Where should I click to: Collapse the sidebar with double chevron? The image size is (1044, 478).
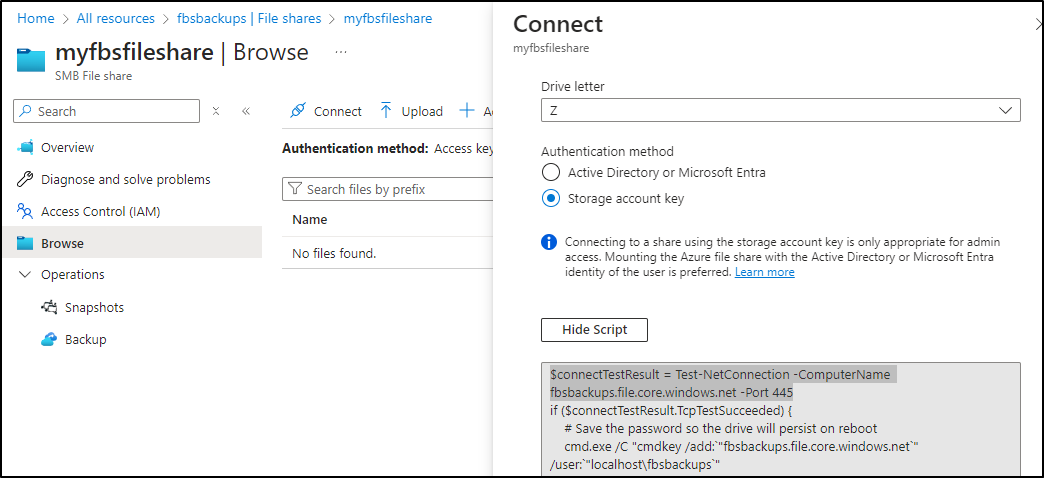[246, 111]
